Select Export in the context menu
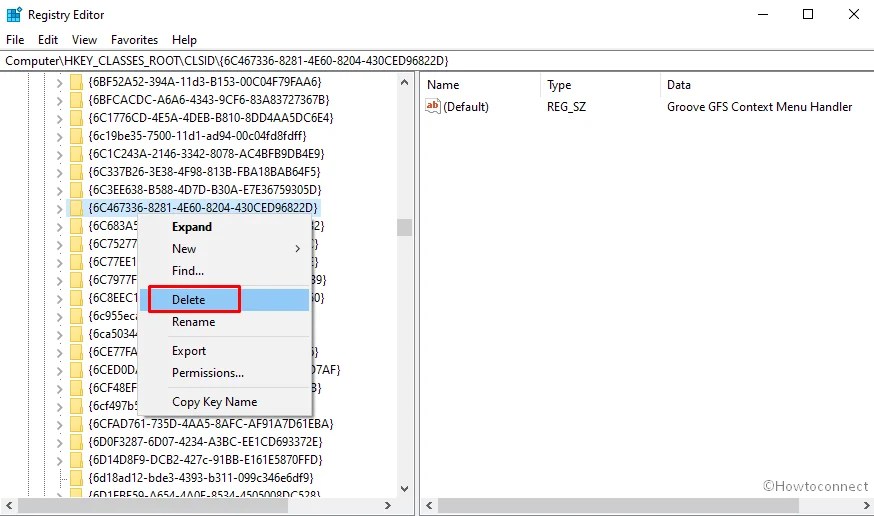874x516 pixels. (x=189, y=351)
